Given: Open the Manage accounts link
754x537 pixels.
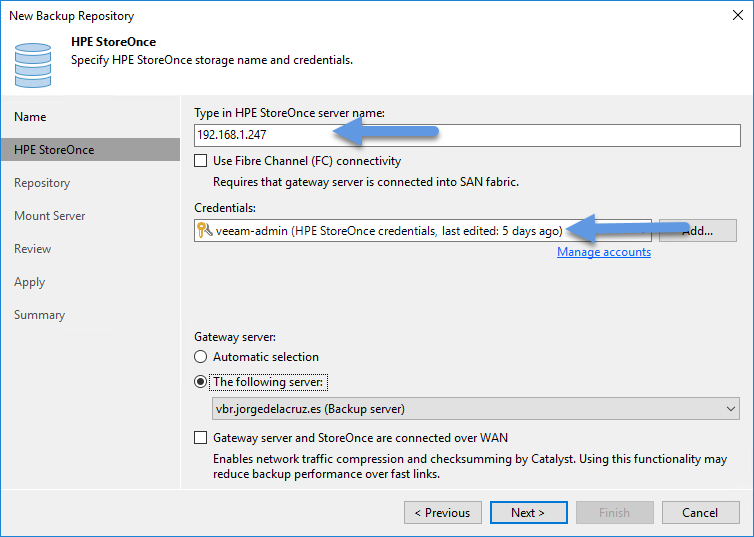Looking at the screenshot, I should [x=604, y=252].
